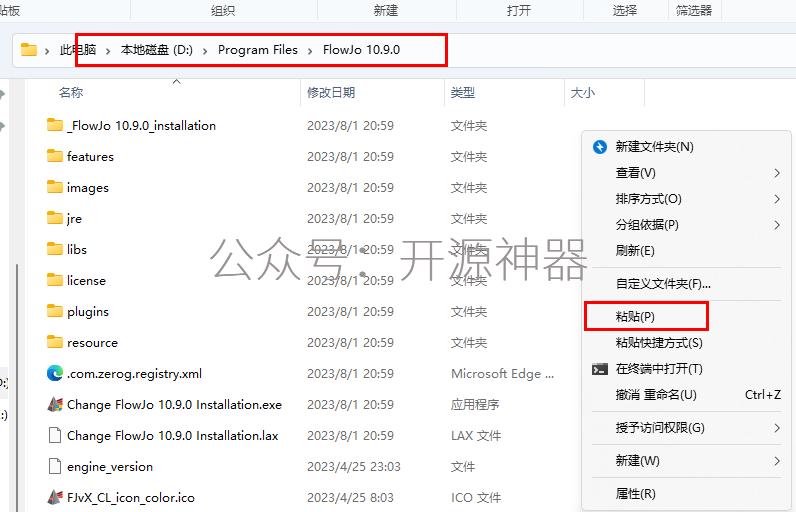Select the file name engine_version

pos(110,467)
